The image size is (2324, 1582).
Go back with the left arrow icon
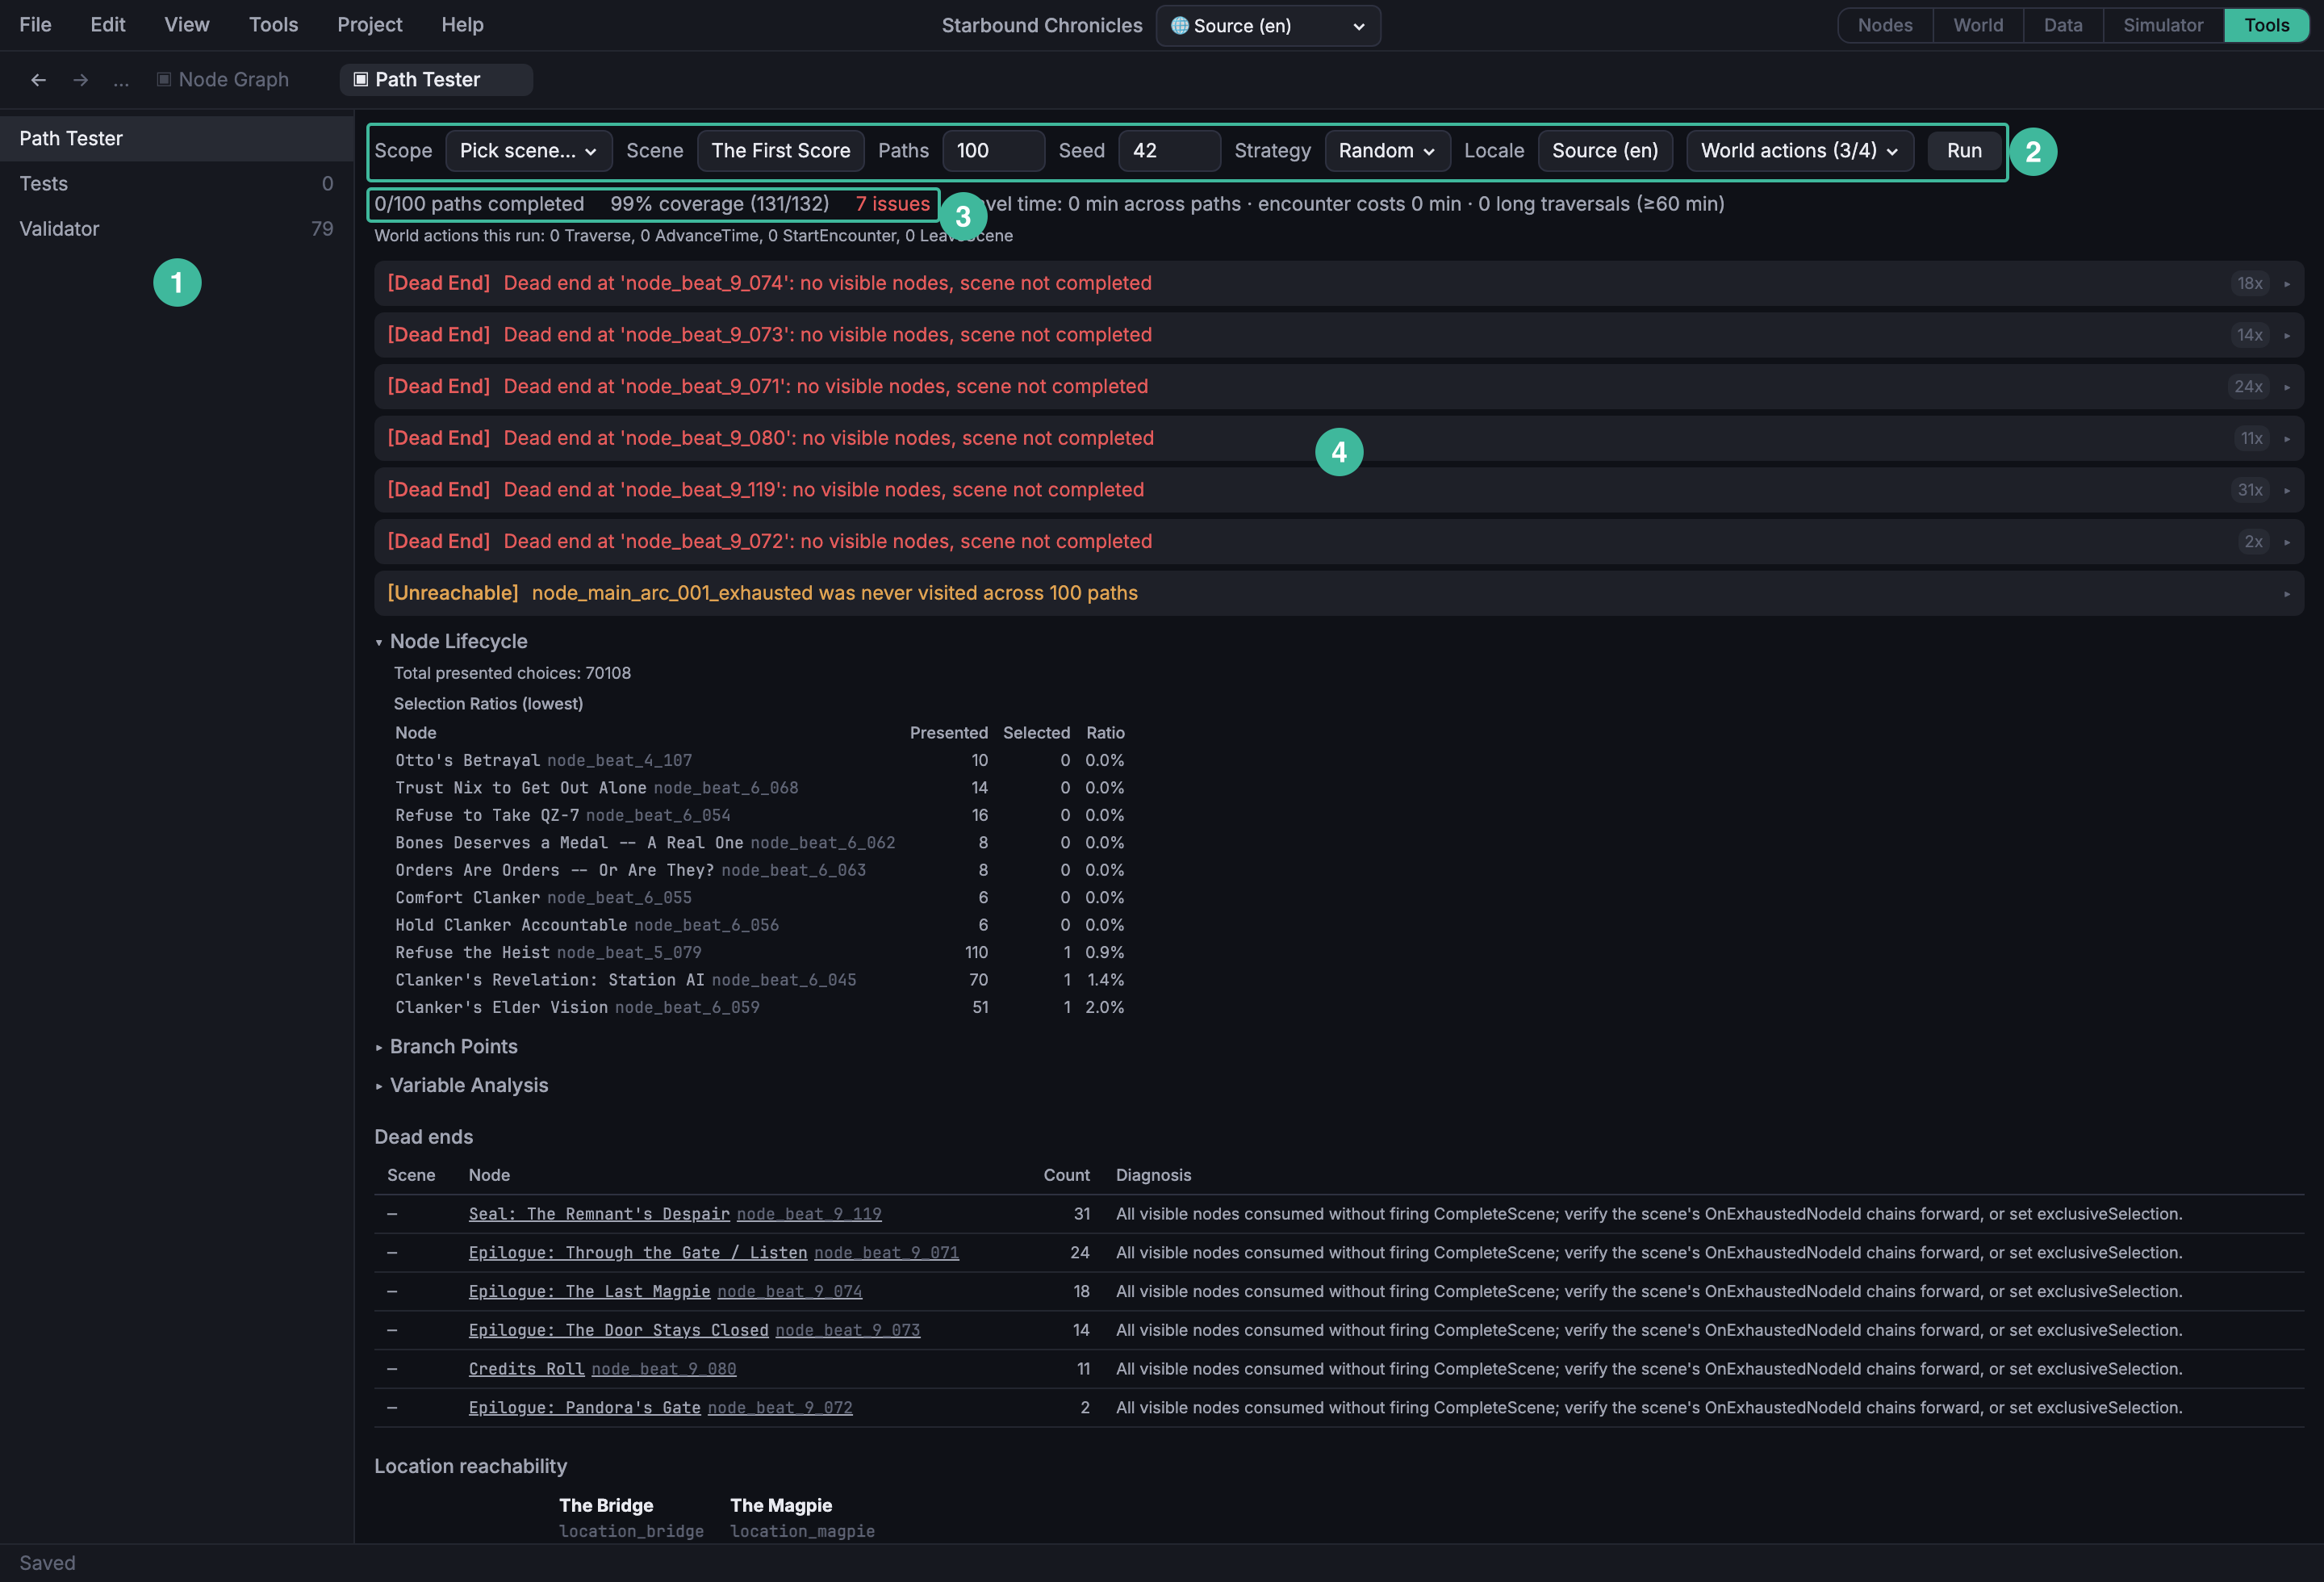[x=38, y=80]
